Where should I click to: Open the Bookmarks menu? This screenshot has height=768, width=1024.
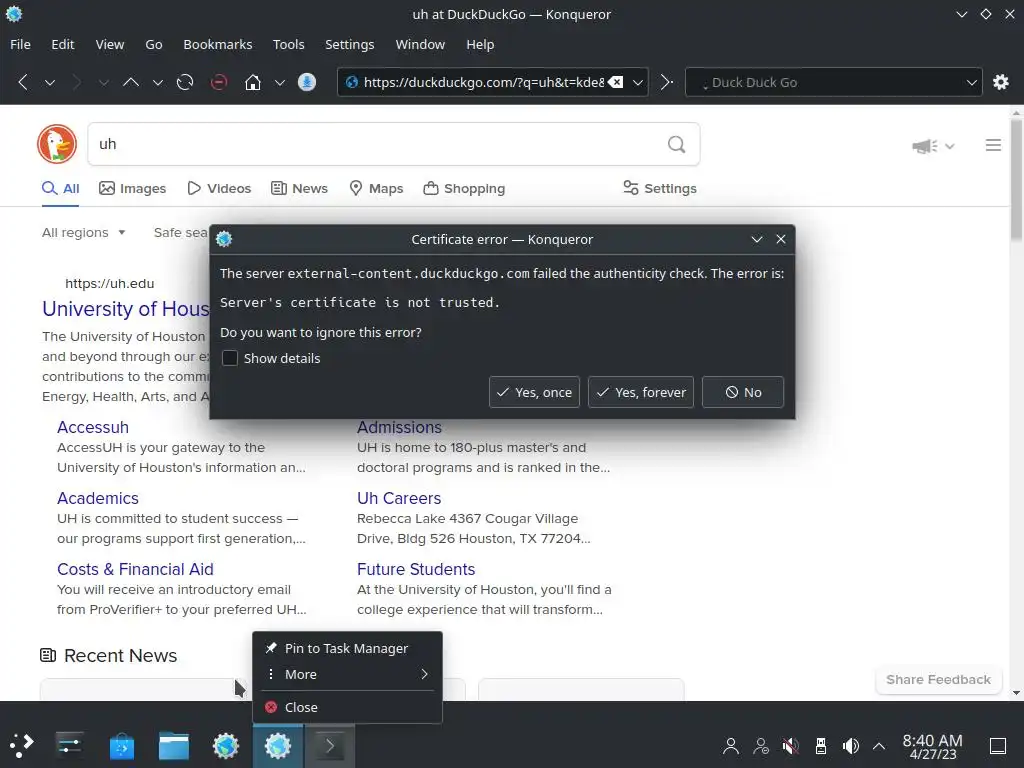(217, 44)
